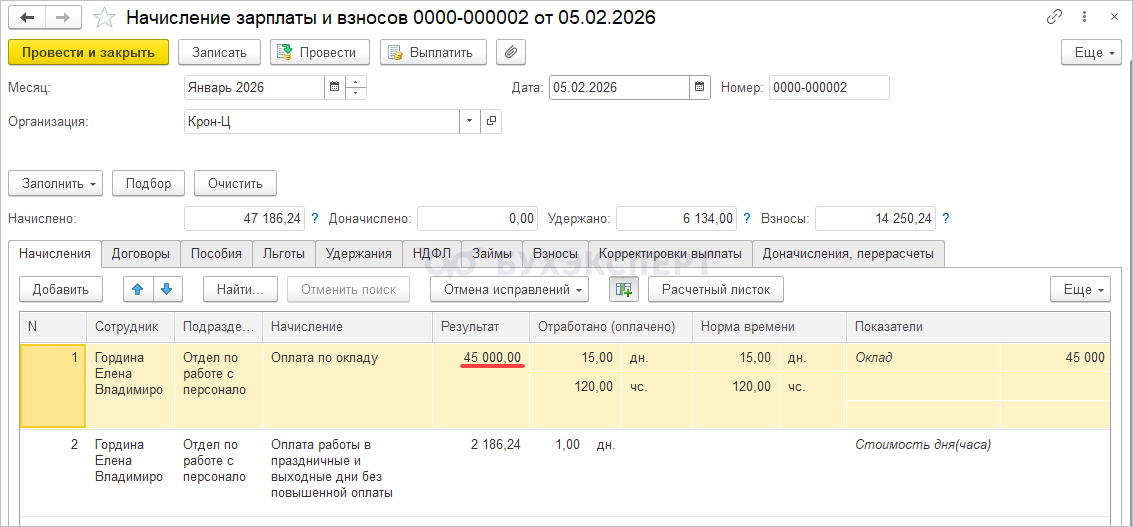Click the help question mark near Начислено
Image resolution: width=1133 pixels, height=527 pixels.
pyautogui.click(x=315, y=218)
